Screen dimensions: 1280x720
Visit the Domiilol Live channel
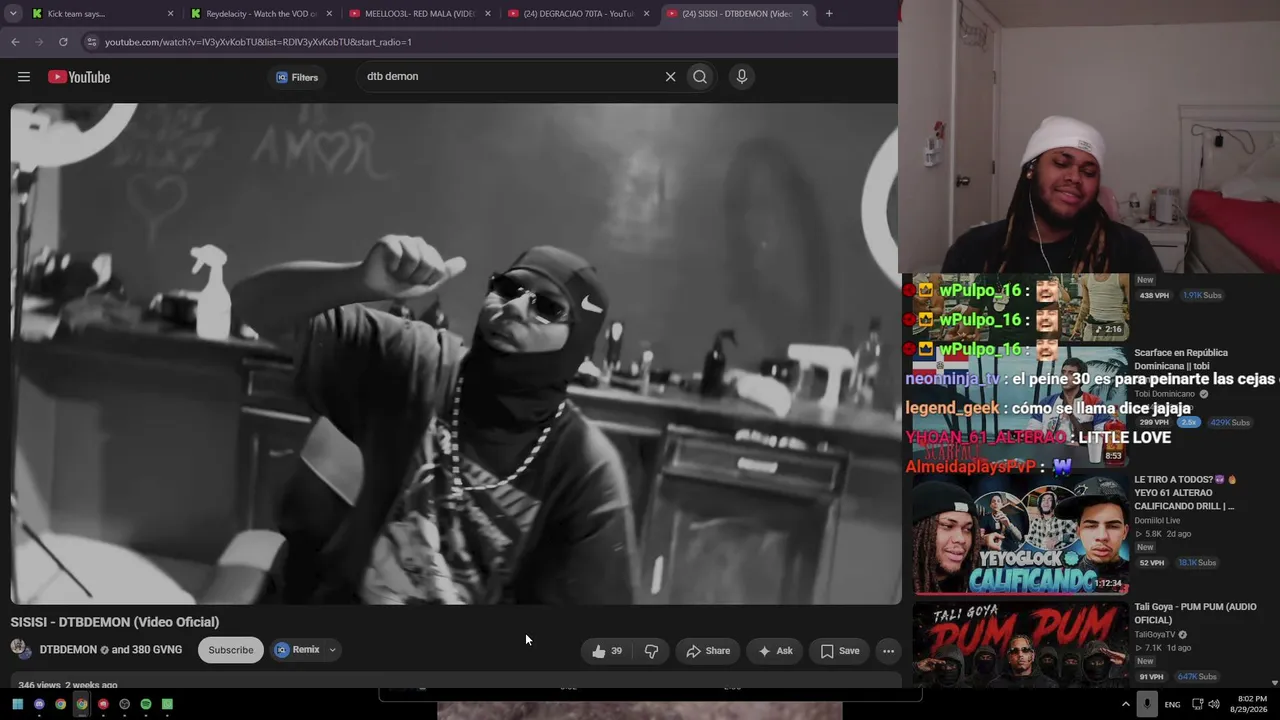click(x=1157, y=520)
